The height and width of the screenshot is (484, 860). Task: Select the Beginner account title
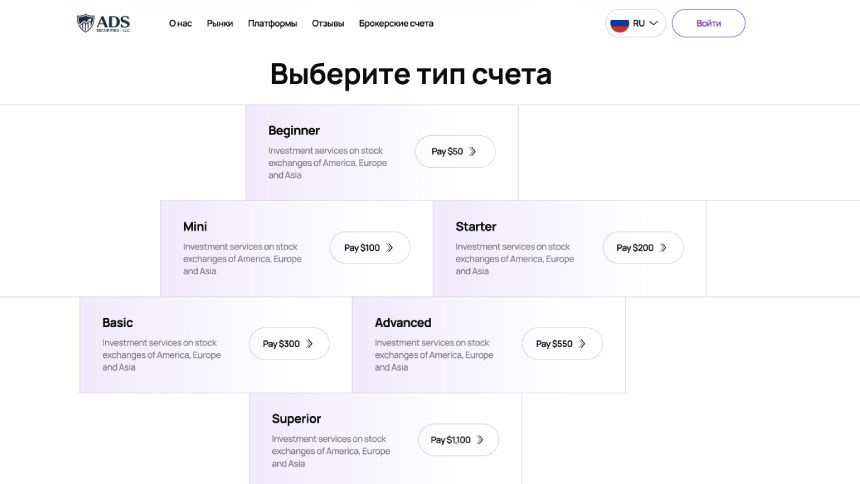click(x=294, y=131)
